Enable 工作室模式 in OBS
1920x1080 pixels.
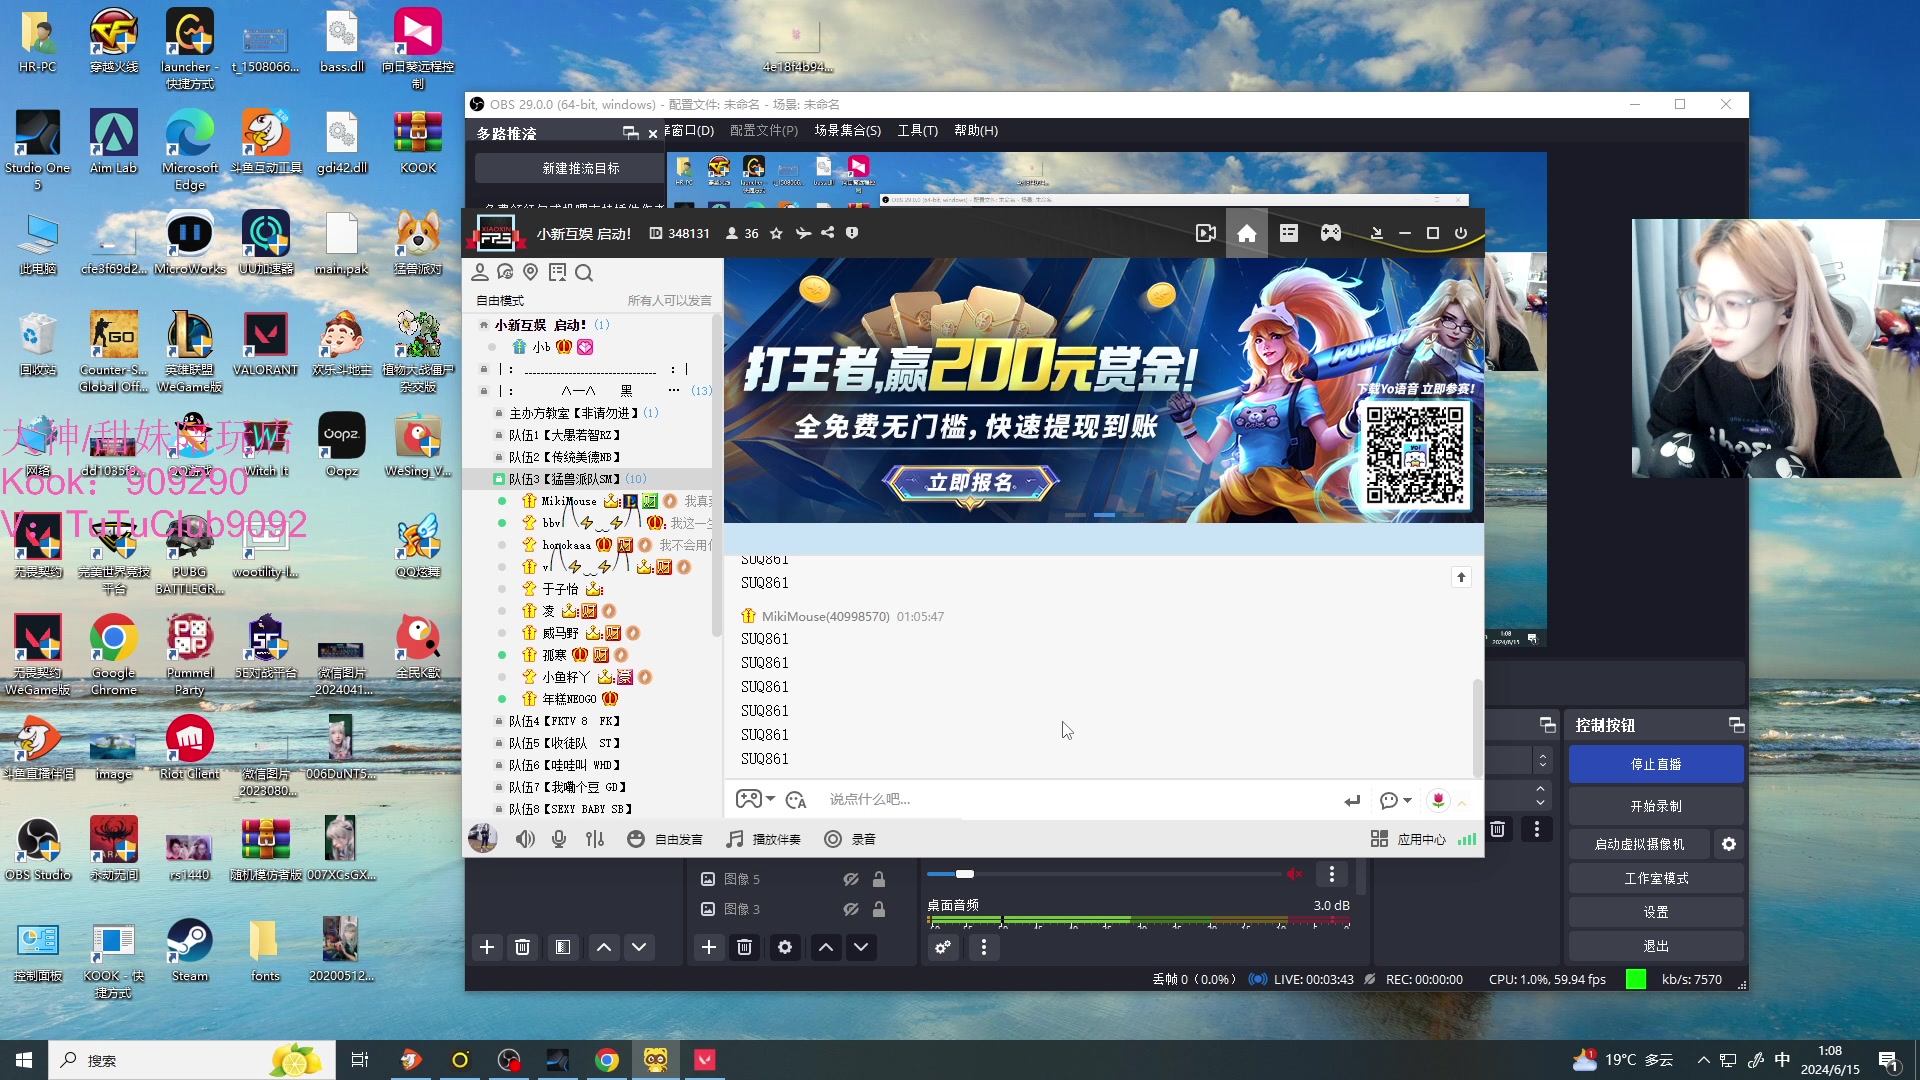tap(1656, 879)
